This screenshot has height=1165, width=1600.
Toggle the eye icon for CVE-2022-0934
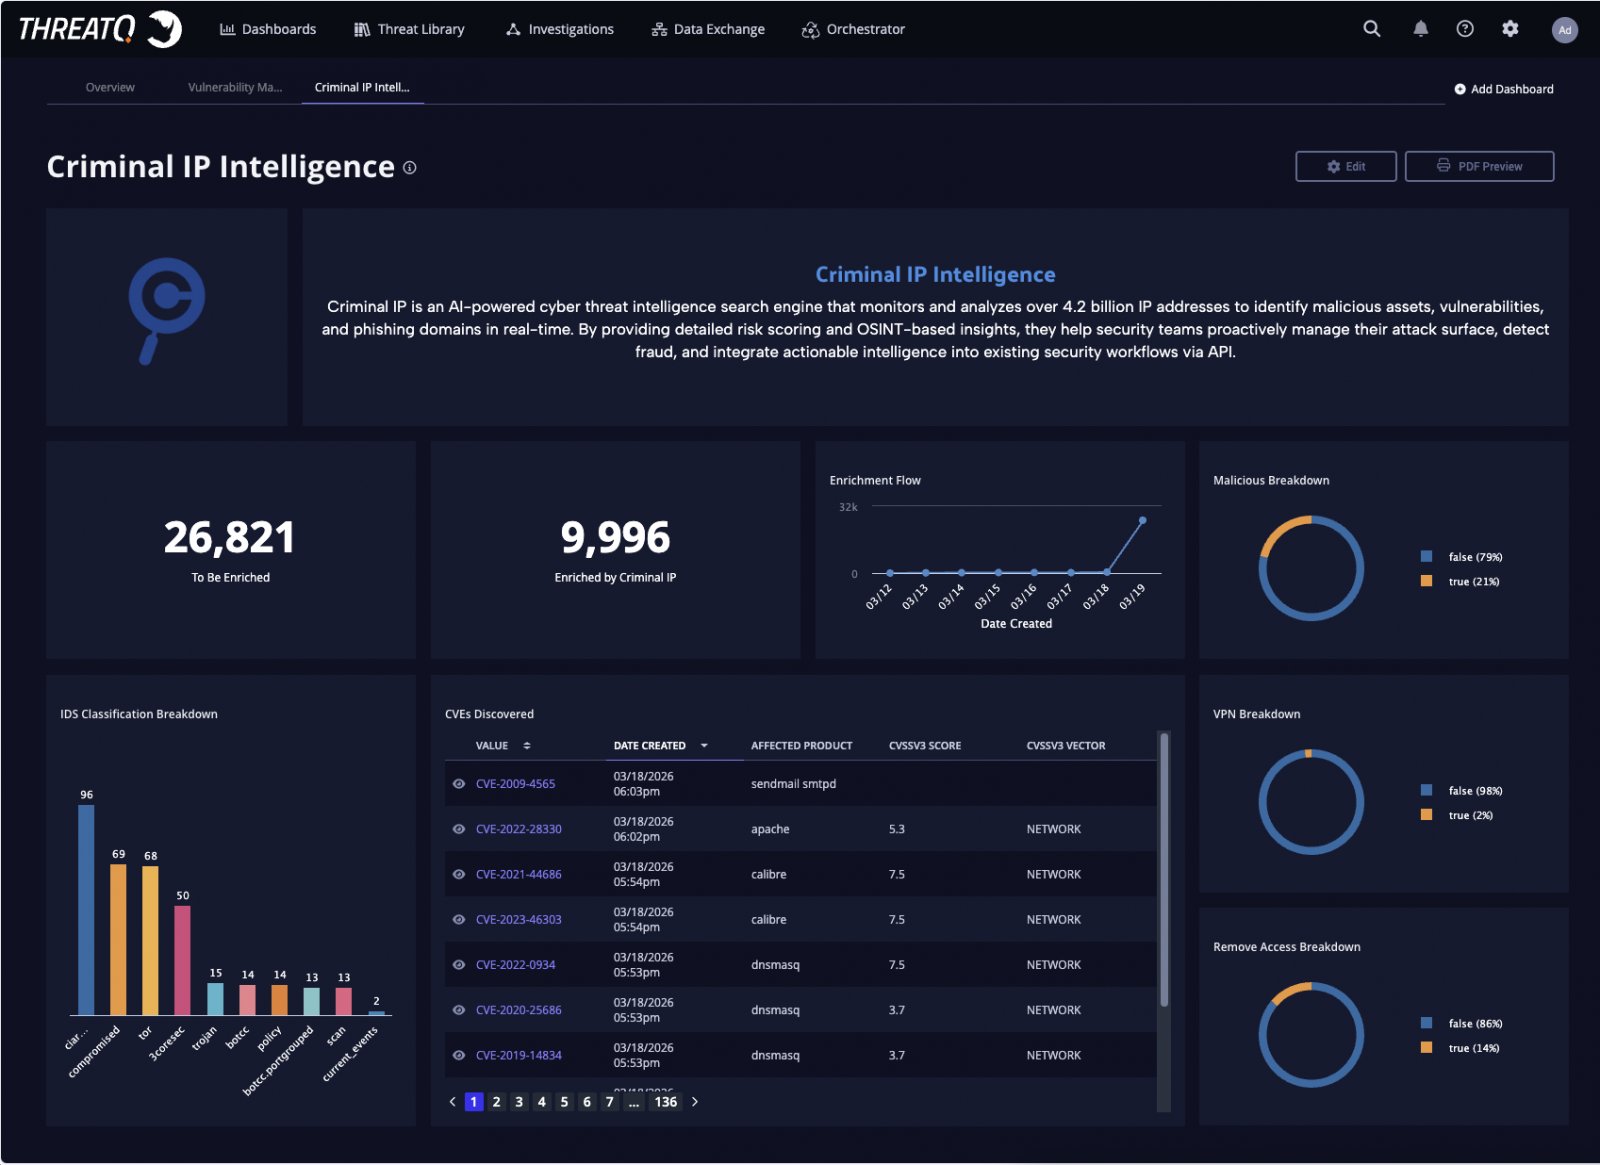point(459,965)
